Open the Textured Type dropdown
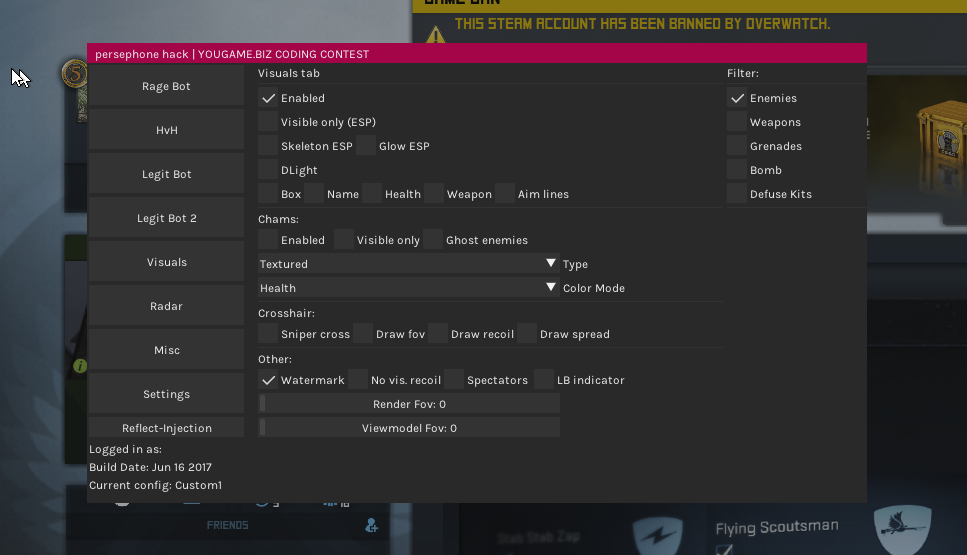The width and height of the screenshot is (967, 555). pos(408,264)
